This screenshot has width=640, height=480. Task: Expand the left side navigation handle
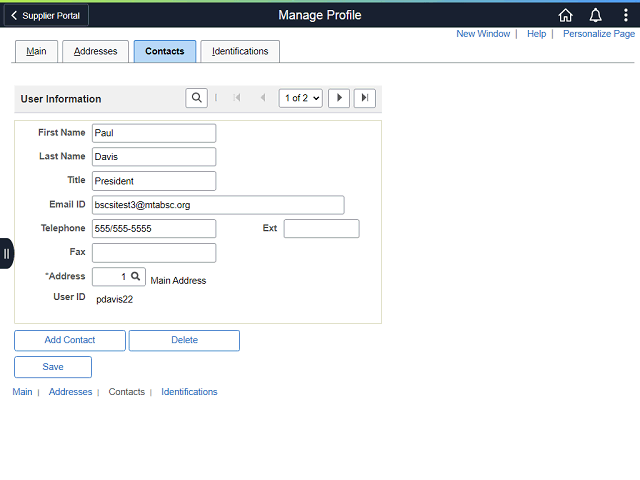7,253
